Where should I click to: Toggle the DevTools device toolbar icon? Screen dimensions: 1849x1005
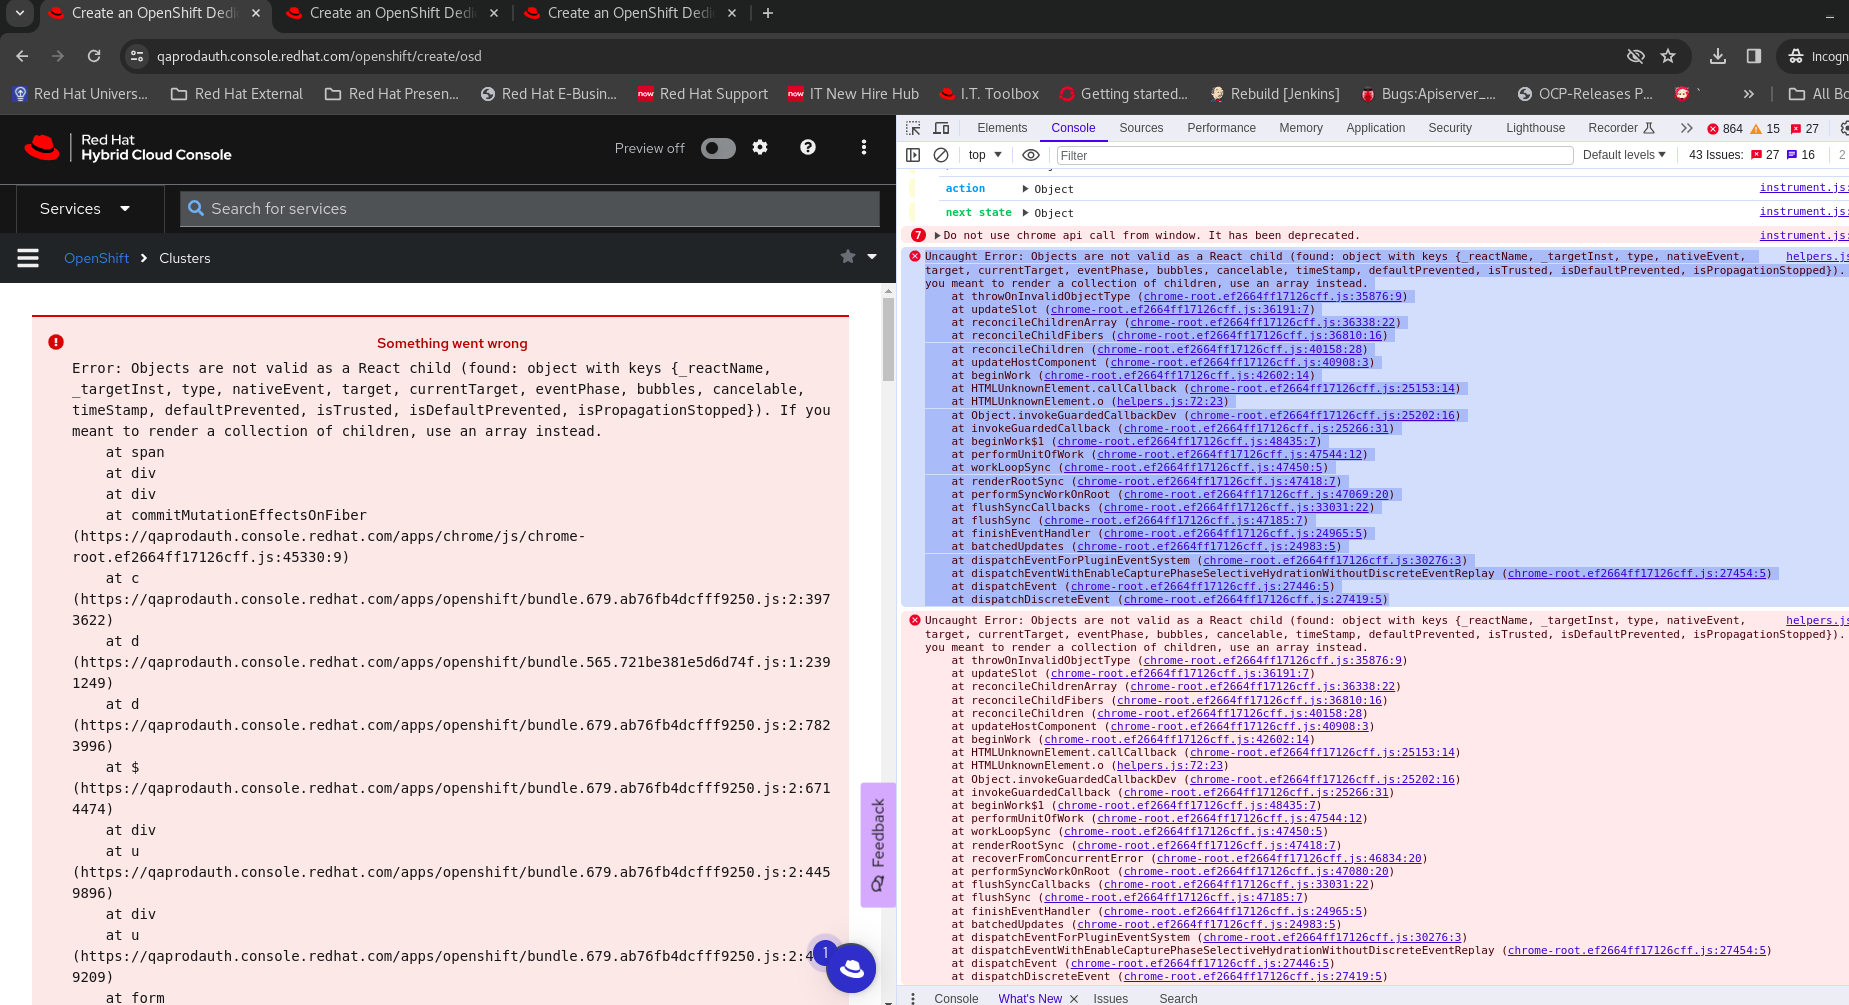(941, 128)
